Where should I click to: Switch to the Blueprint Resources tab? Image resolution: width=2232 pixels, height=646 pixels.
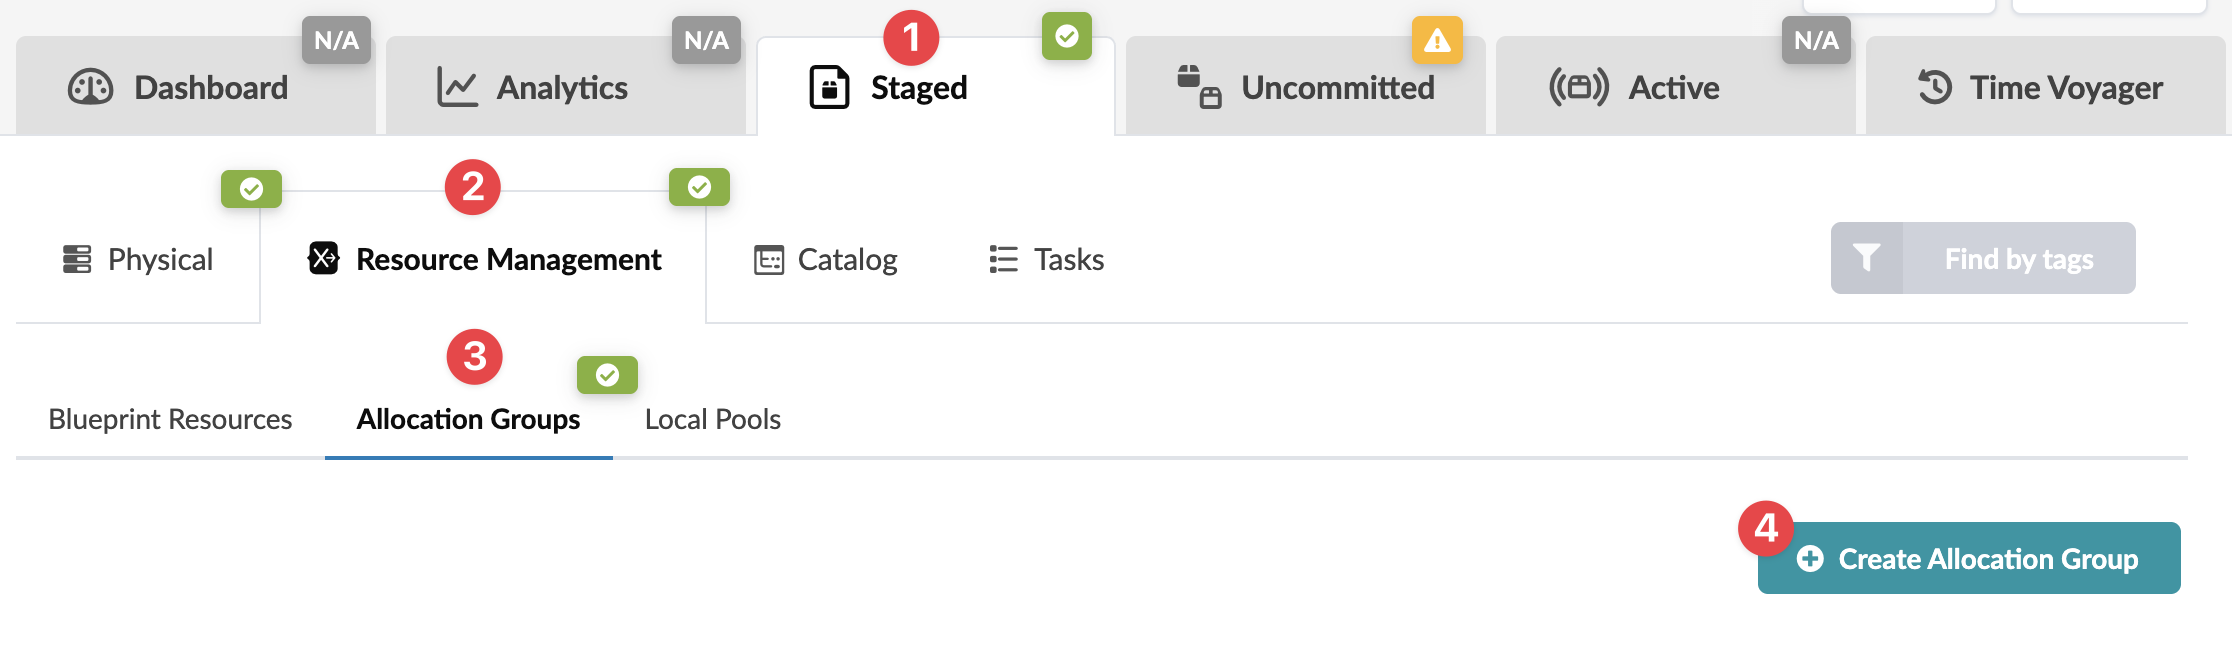pos(170,419)
